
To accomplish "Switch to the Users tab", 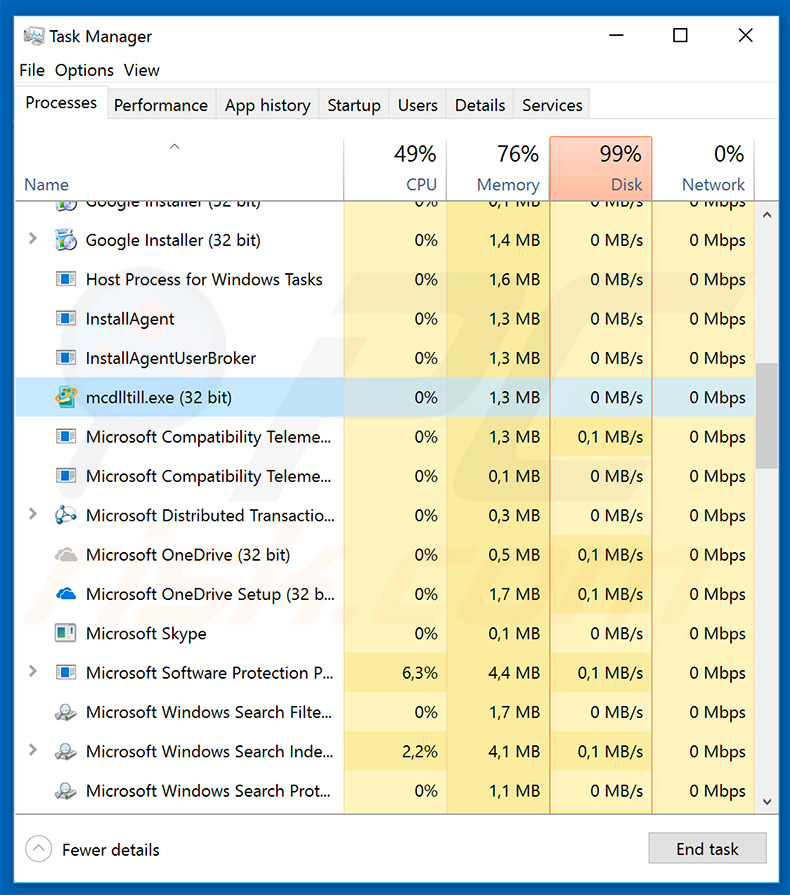I will pyautogui.click(x=418, y=105).
